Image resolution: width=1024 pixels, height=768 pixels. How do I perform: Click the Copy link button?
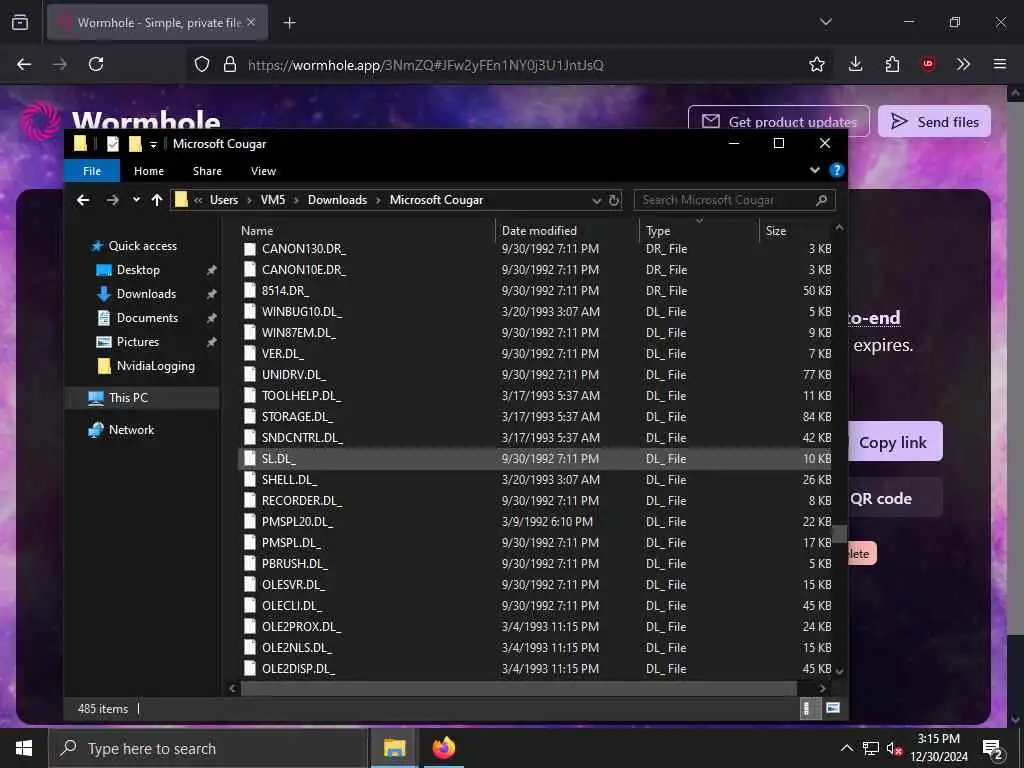[894, 442]
